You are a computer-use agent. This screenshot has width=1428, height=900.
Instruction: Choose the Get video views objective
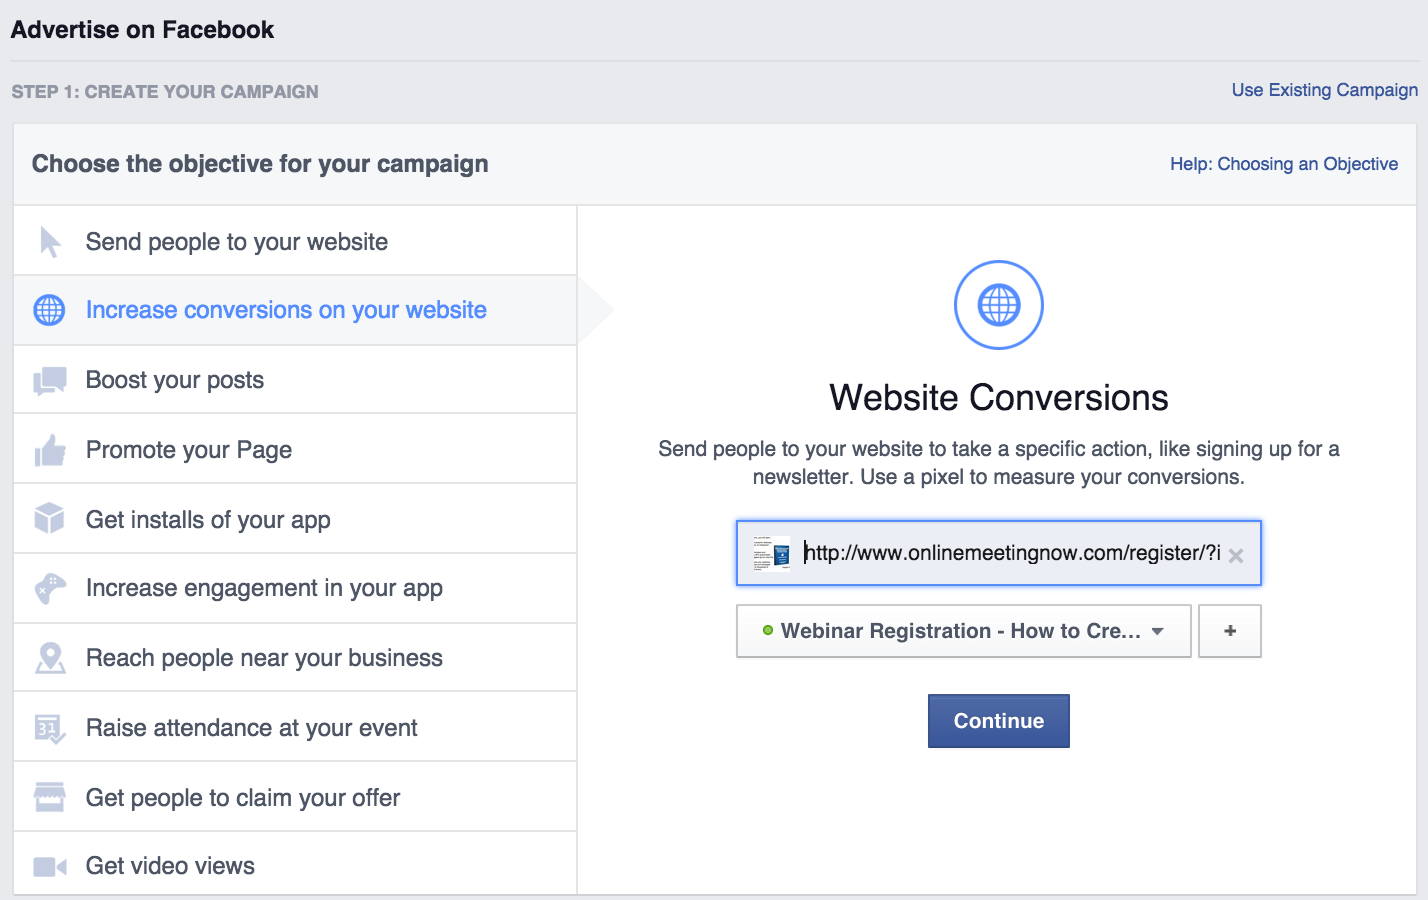point(170,866)
